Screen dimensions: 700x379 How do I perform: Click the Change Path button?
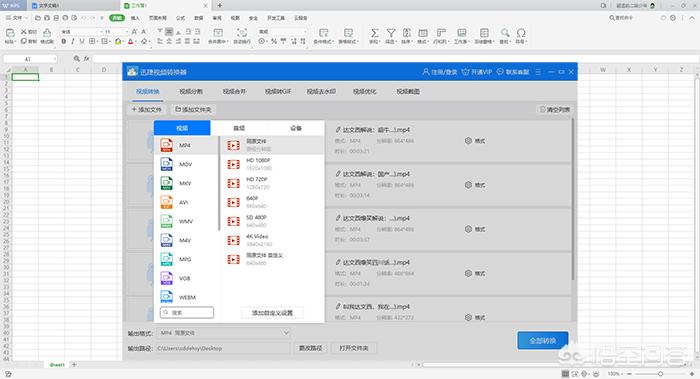[x=310, y=348]
